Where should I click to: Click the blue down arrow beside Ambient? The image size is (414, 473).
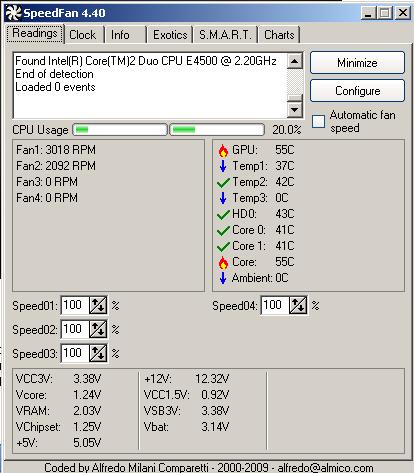pyautogui.click(x=223, y=278)
